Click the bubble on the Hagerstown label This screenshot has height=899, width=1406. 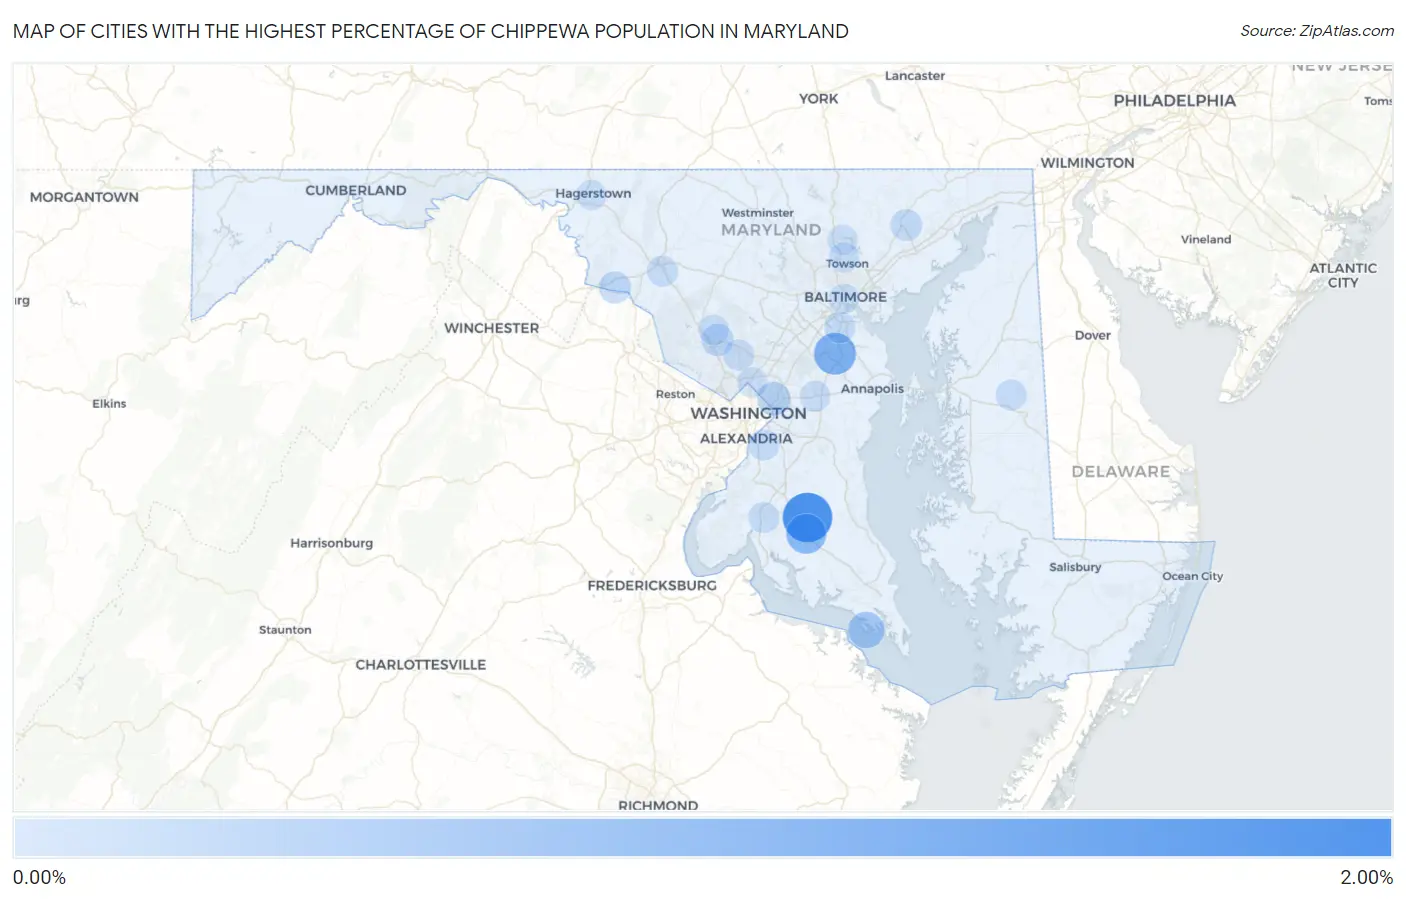[592, 194]
